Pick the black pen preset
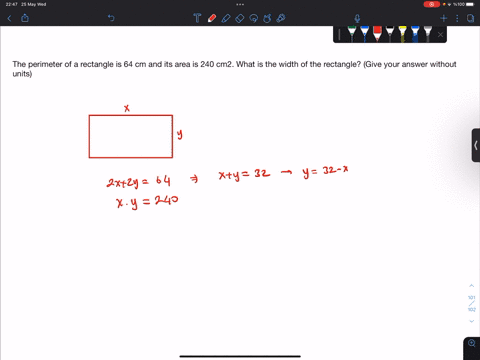The image size is (480, 360). (x=390, y=34)
